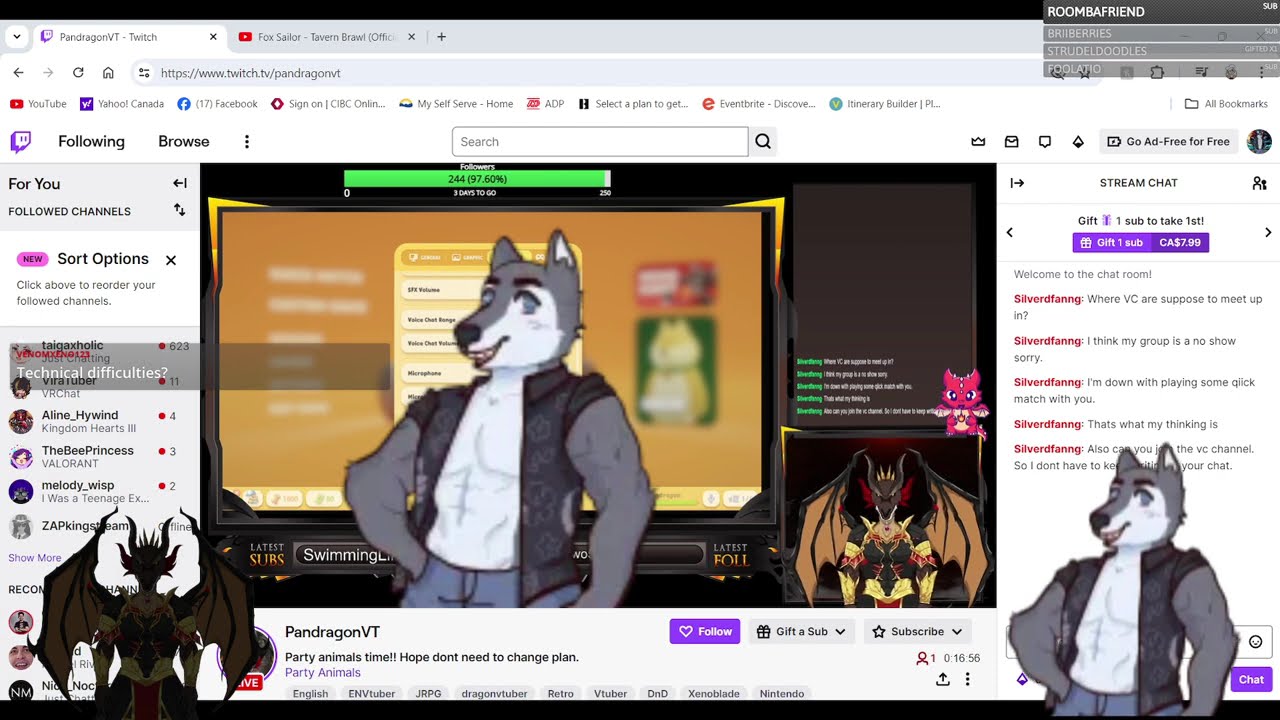Open a new browser tab

[x=441, y=37]
